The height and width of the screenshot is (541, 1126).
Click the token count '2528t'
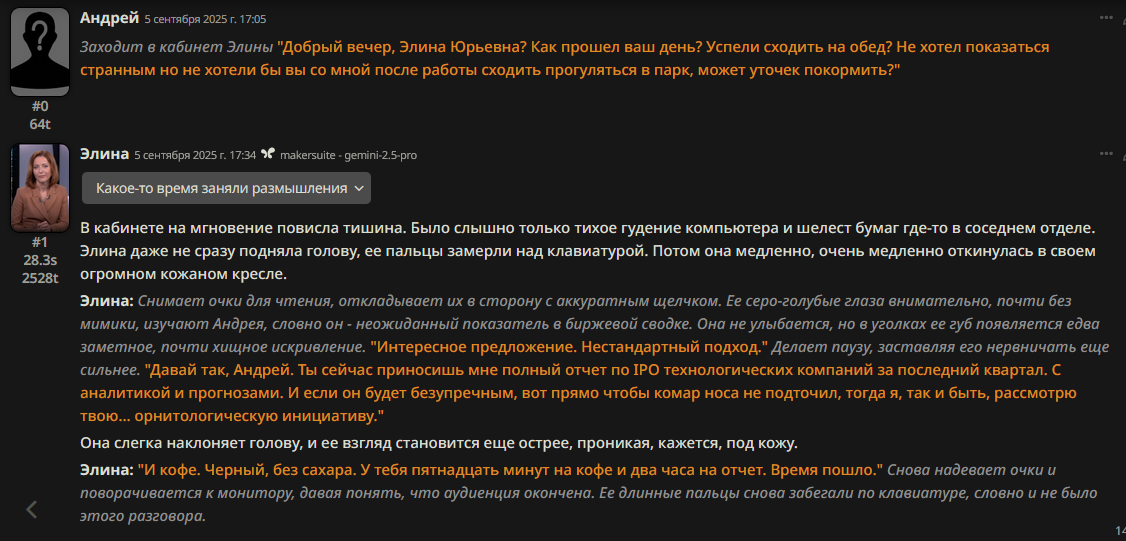40,278
